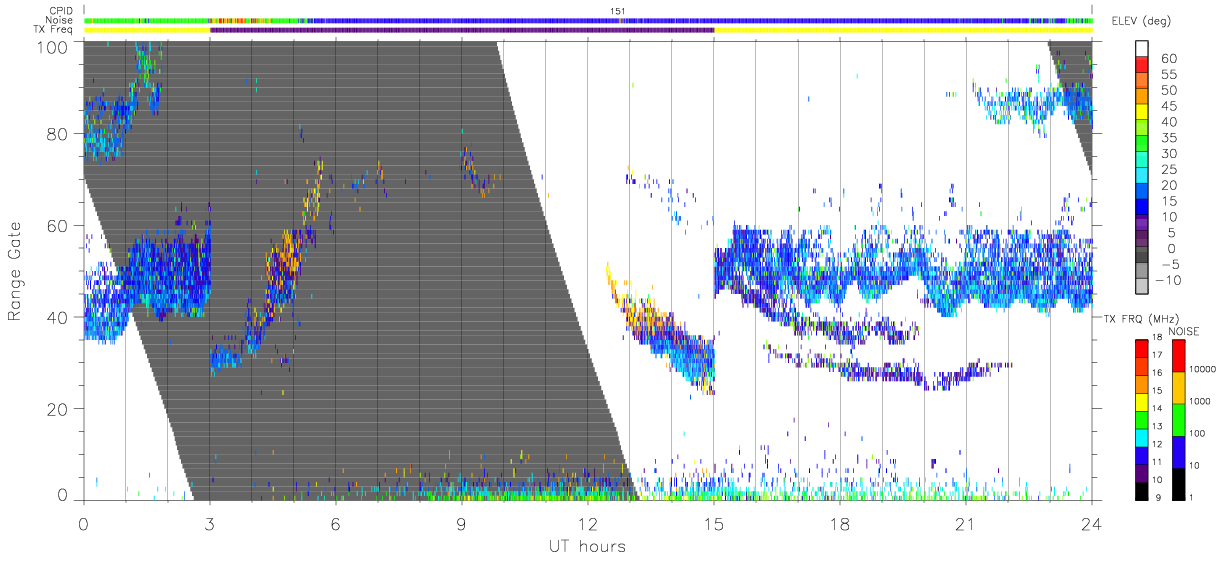Click the NOISE legend title
1228x567 pixels.
1186,330
